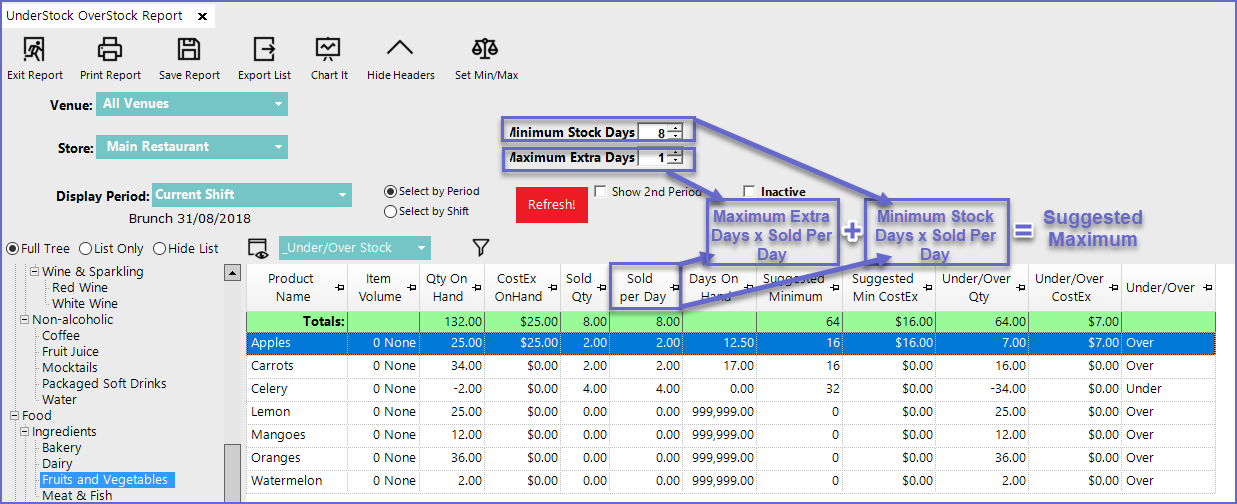The height and width of the screenshot is (504, 1237).
Task: Click the Print Report printer icon
Action: tap(110, 49)
